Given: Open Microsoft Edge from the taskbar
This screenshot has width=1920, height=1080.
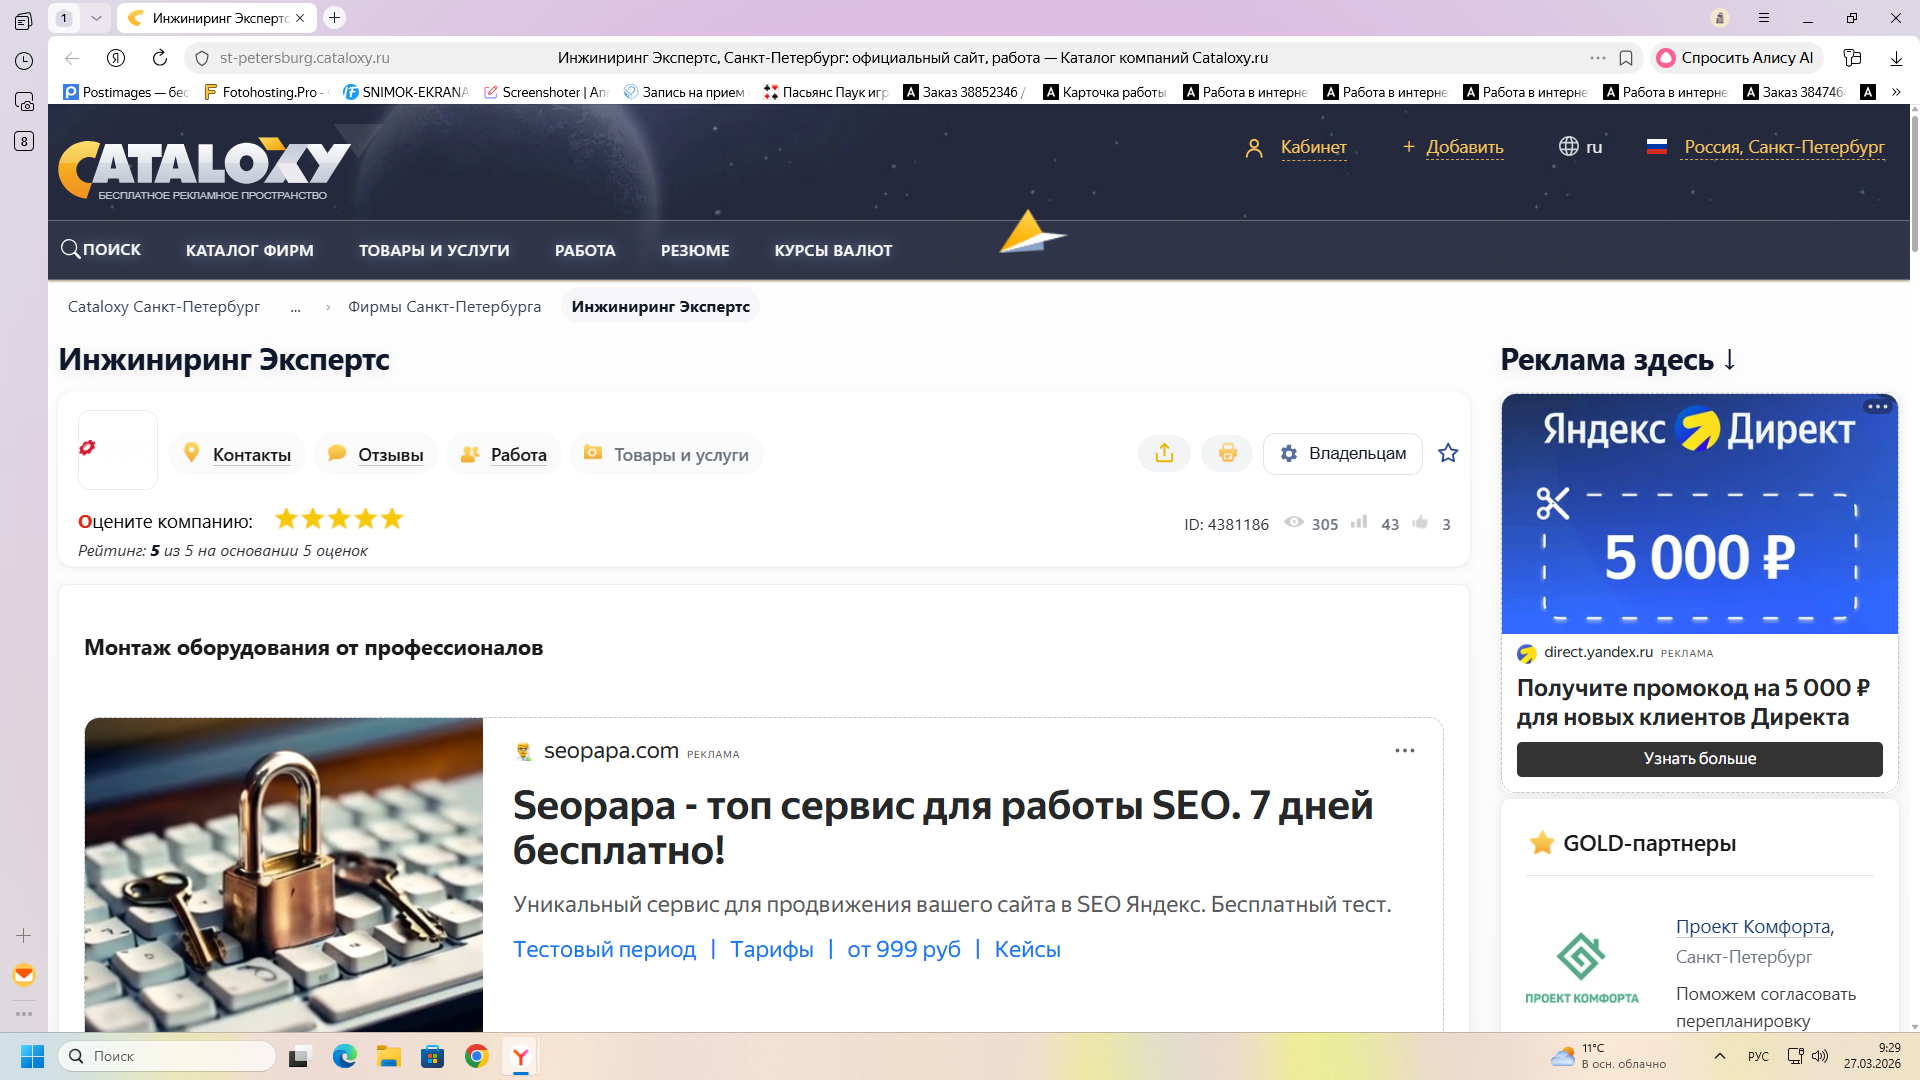Looking at the screenshot, I should coord(345,1056).
